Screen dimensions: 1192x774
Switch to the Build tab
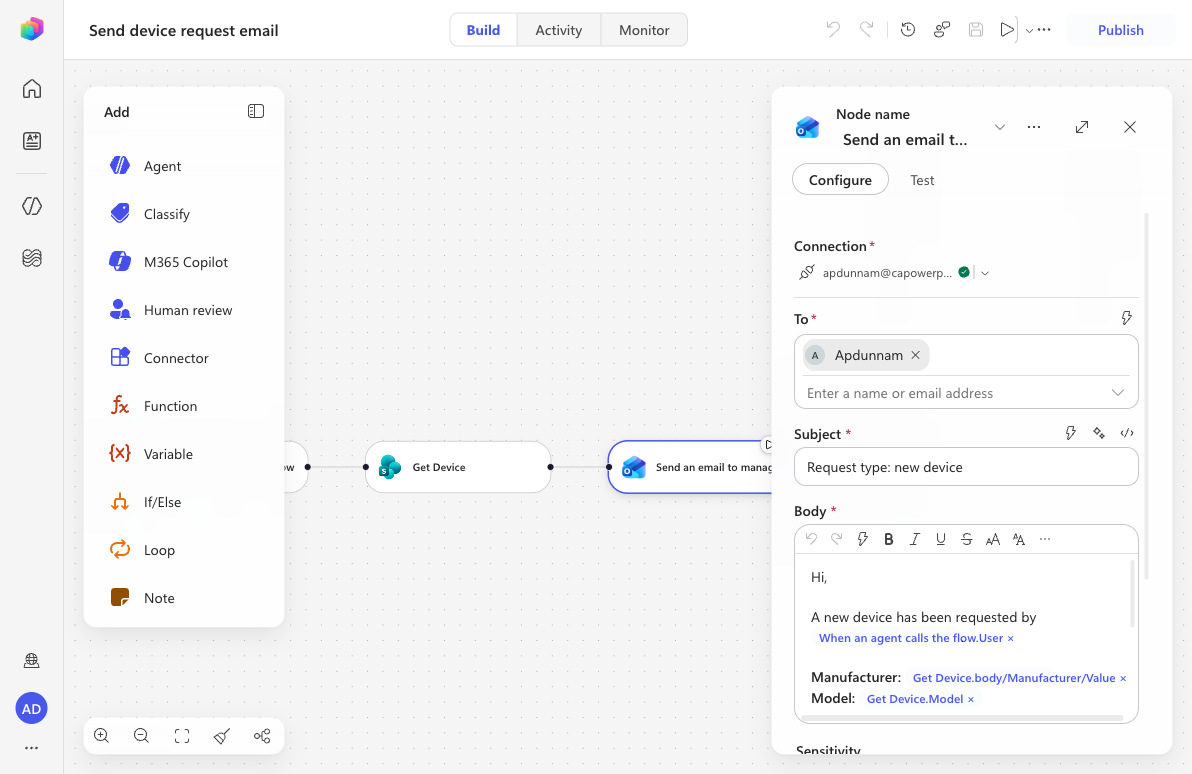click(x=483, y=30)
